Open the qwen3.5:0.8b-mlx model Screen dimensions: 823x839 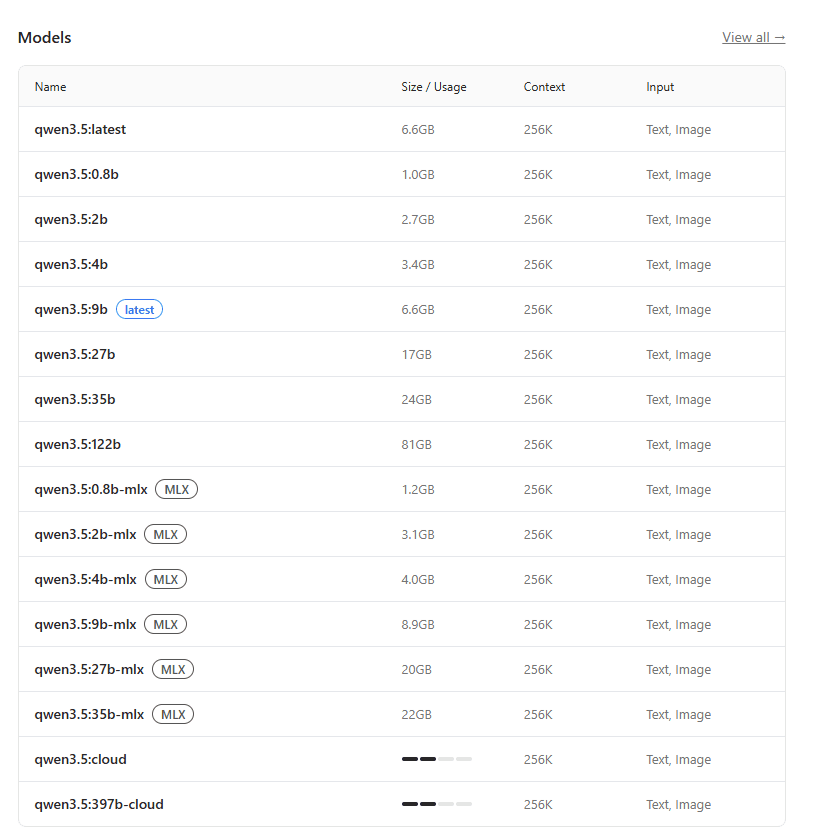pos(91,489)
